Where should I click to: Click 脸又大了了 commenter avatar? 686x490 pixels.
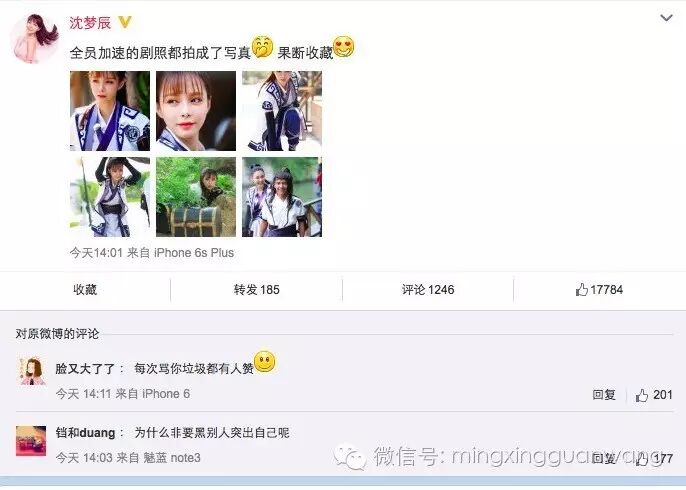point(32,371)
